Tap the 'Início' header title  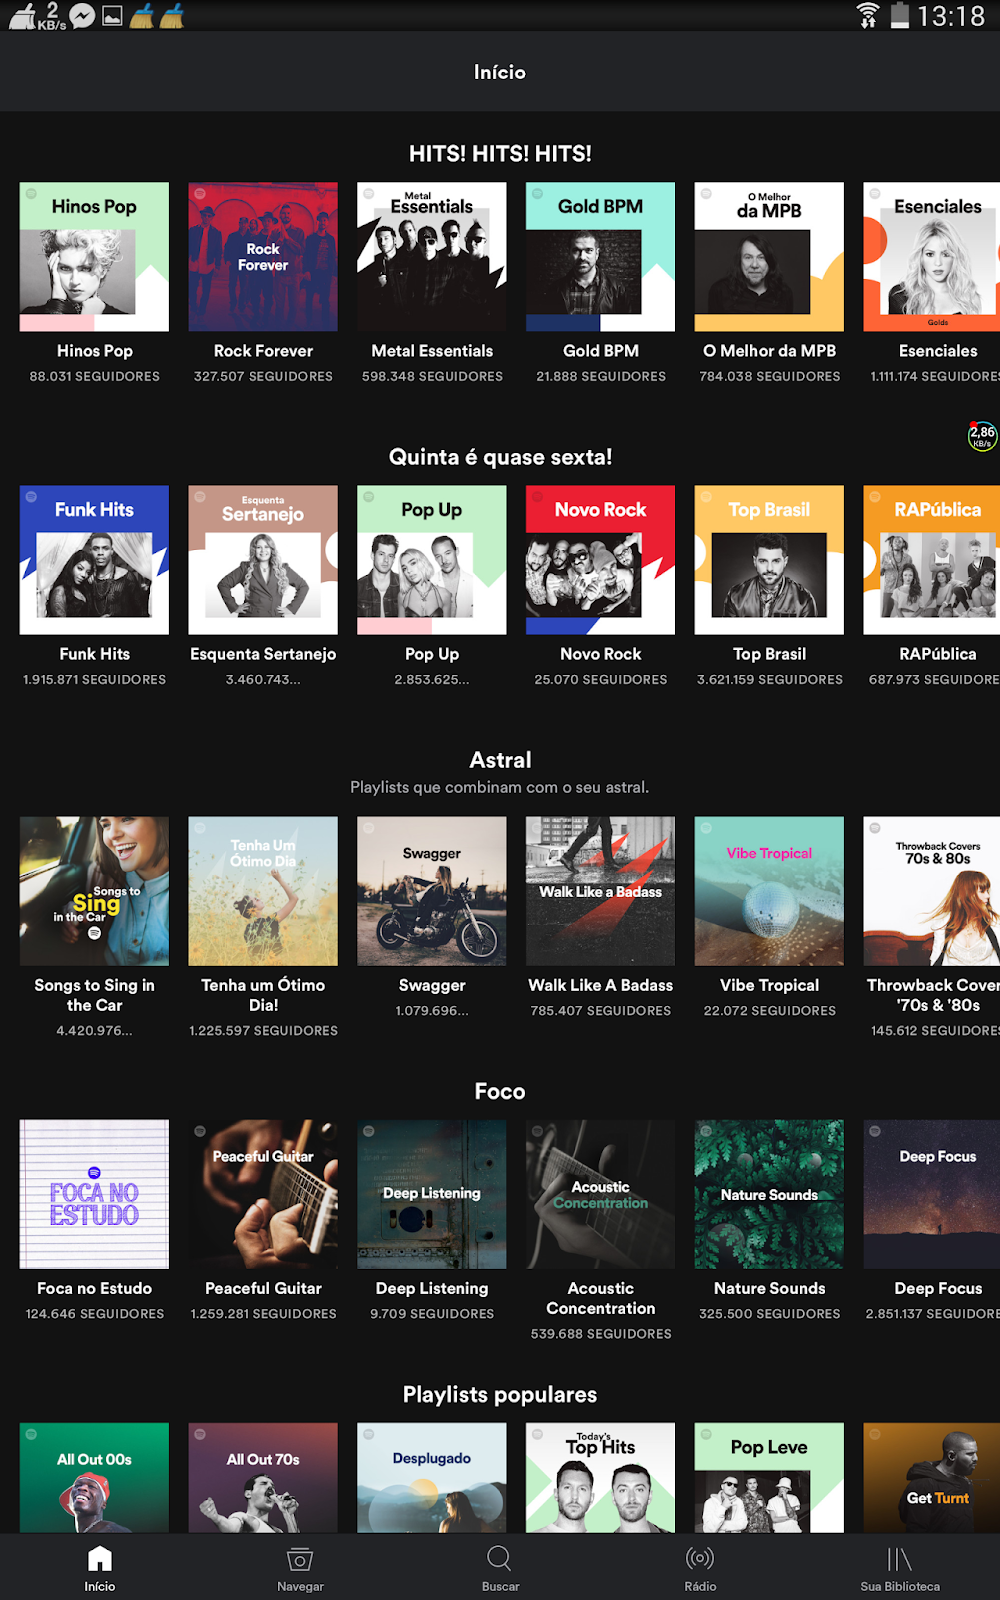coord(500,72)
